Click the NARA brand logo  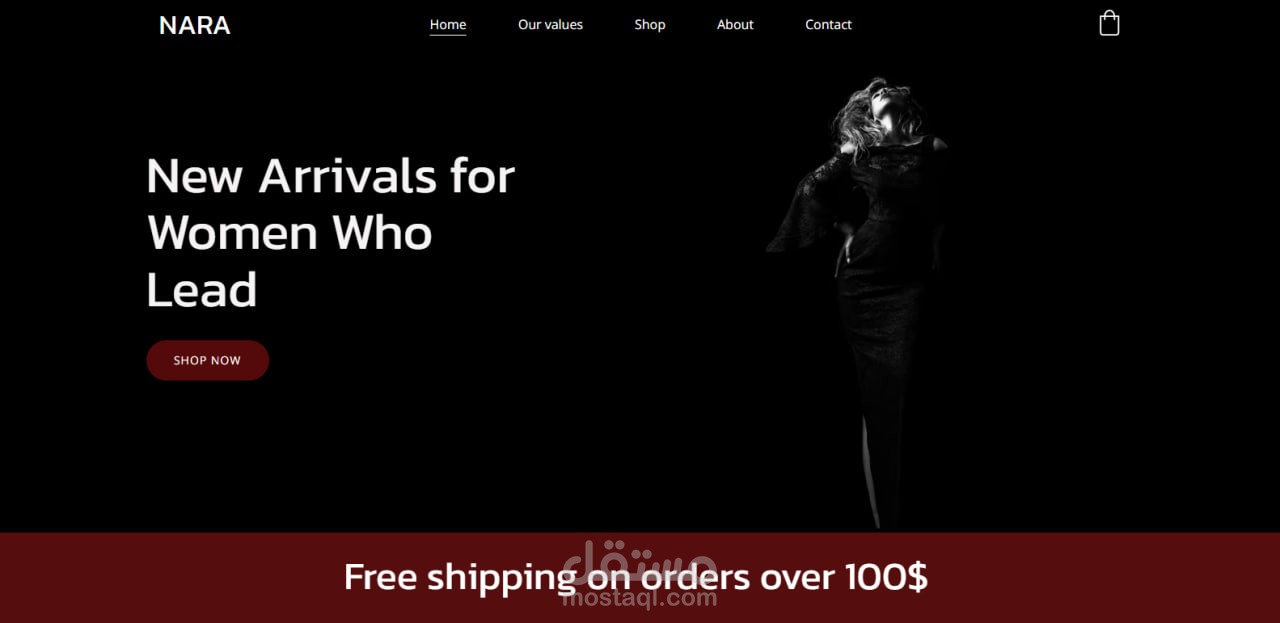coord(195,25)
